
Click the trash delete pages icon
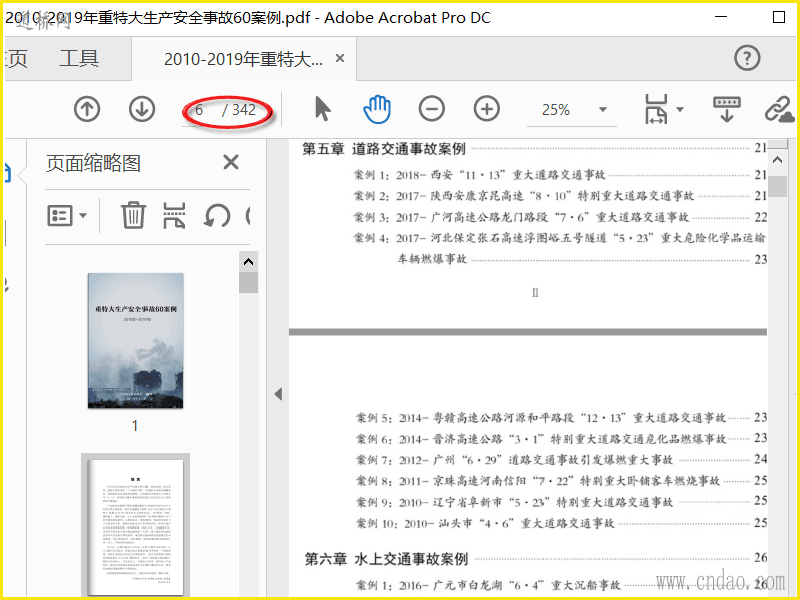(134, 215)
